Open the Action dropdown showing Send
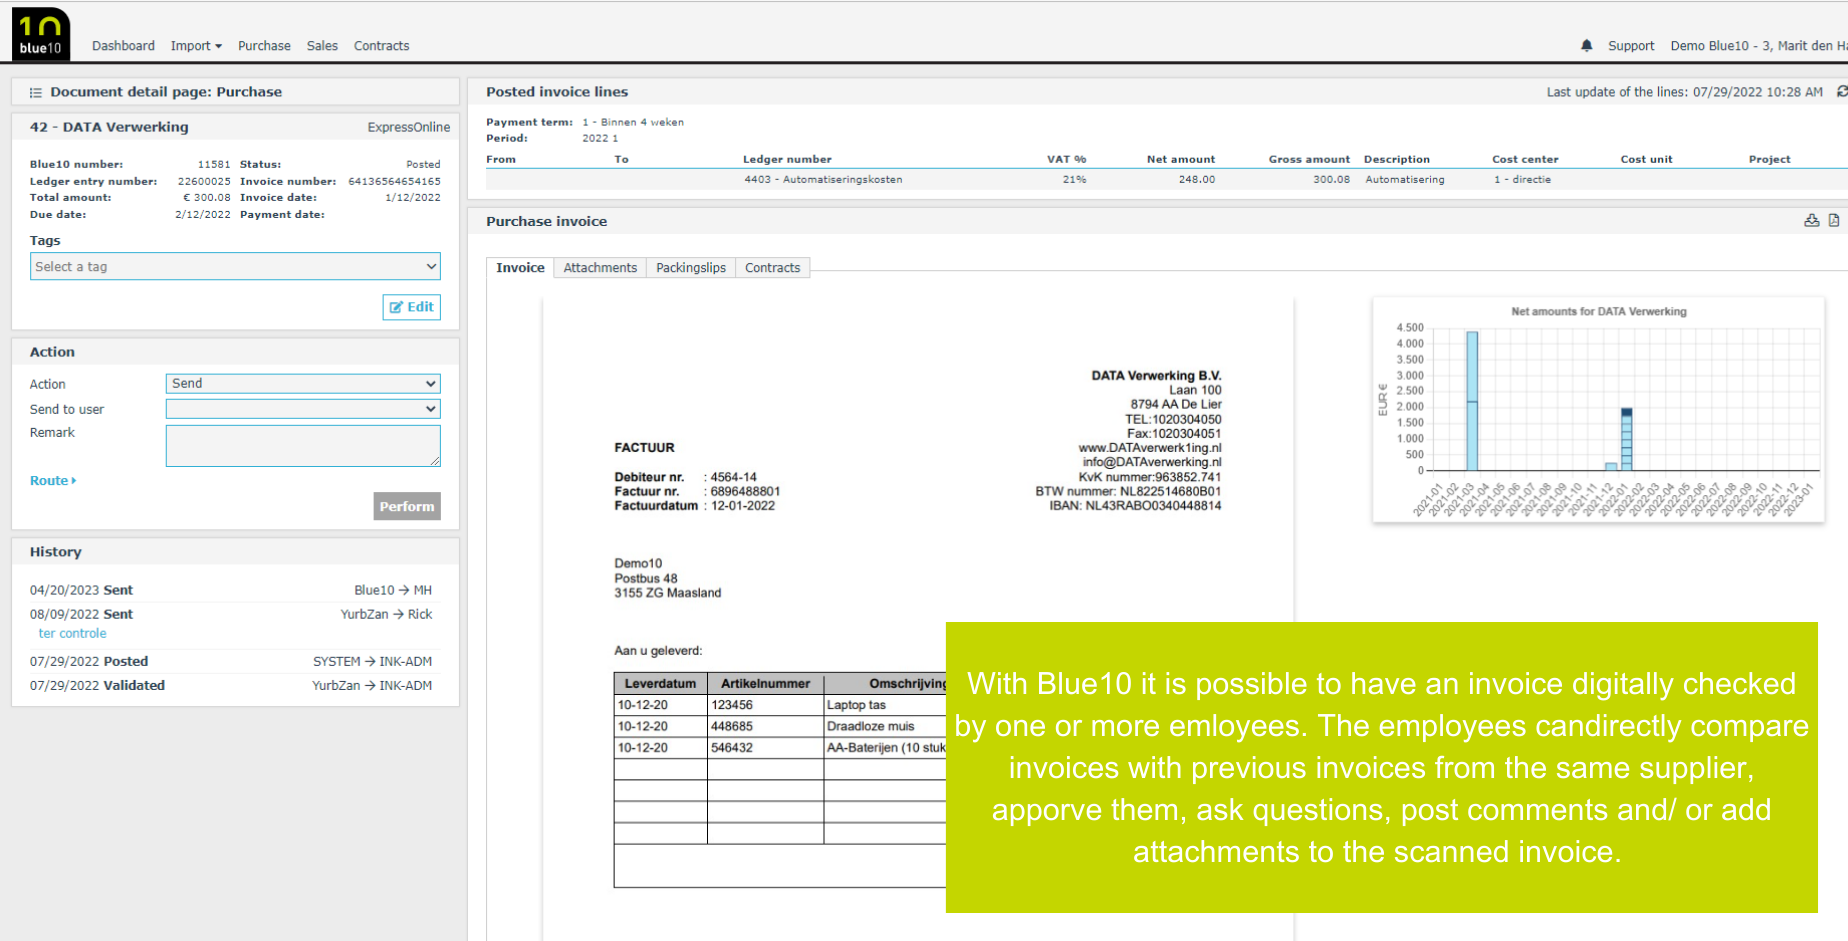Image resolution: width=1848 pixels, height=941 pixels. [303, 384]
